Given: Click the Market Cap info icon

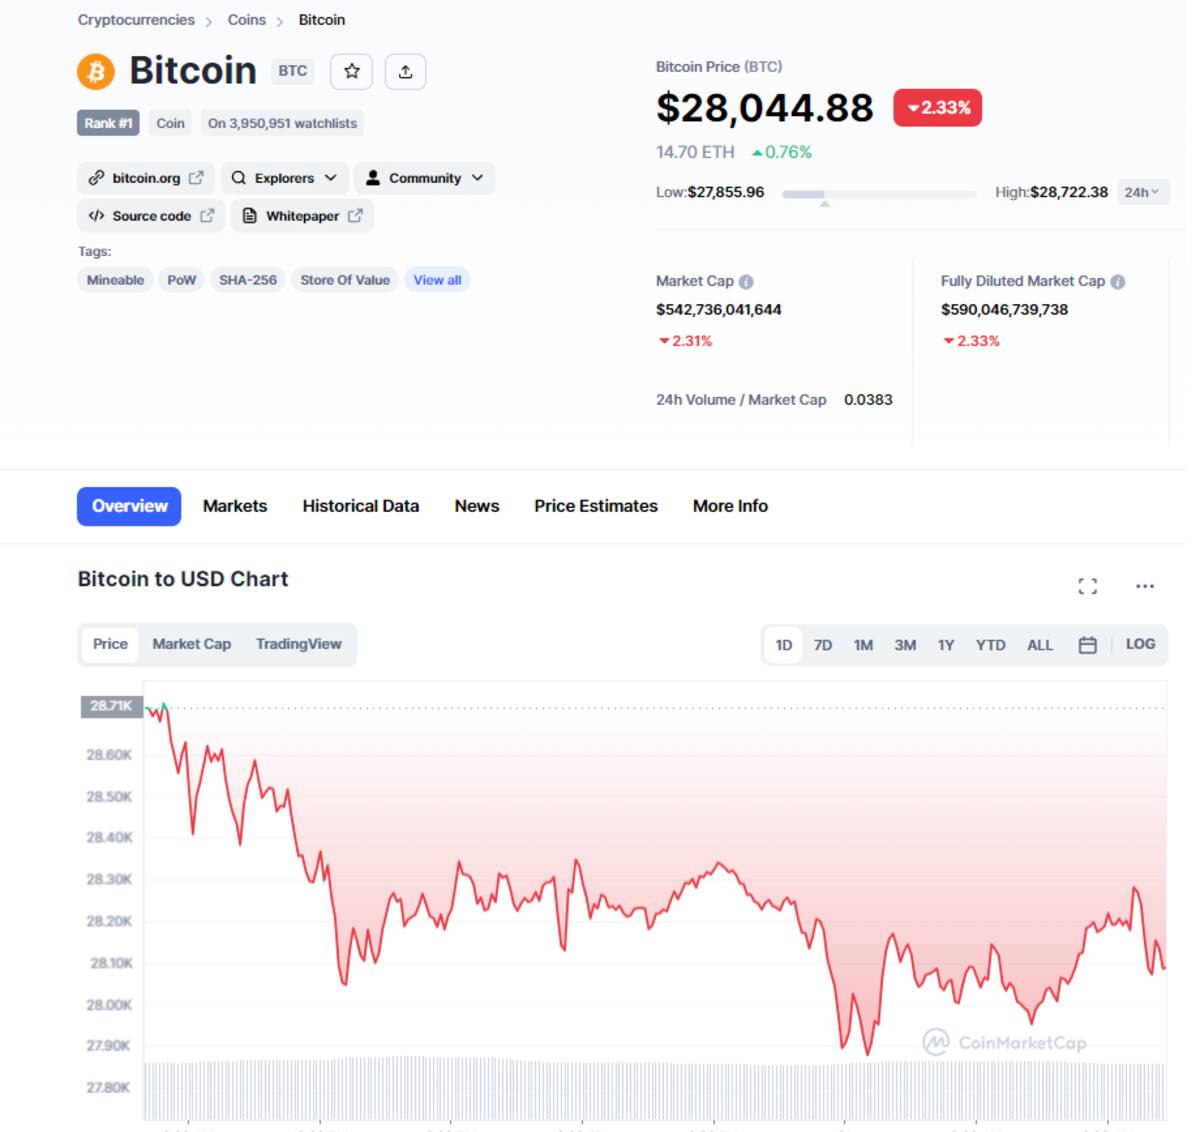Looking at the screenshot, I should pos(746,282).
